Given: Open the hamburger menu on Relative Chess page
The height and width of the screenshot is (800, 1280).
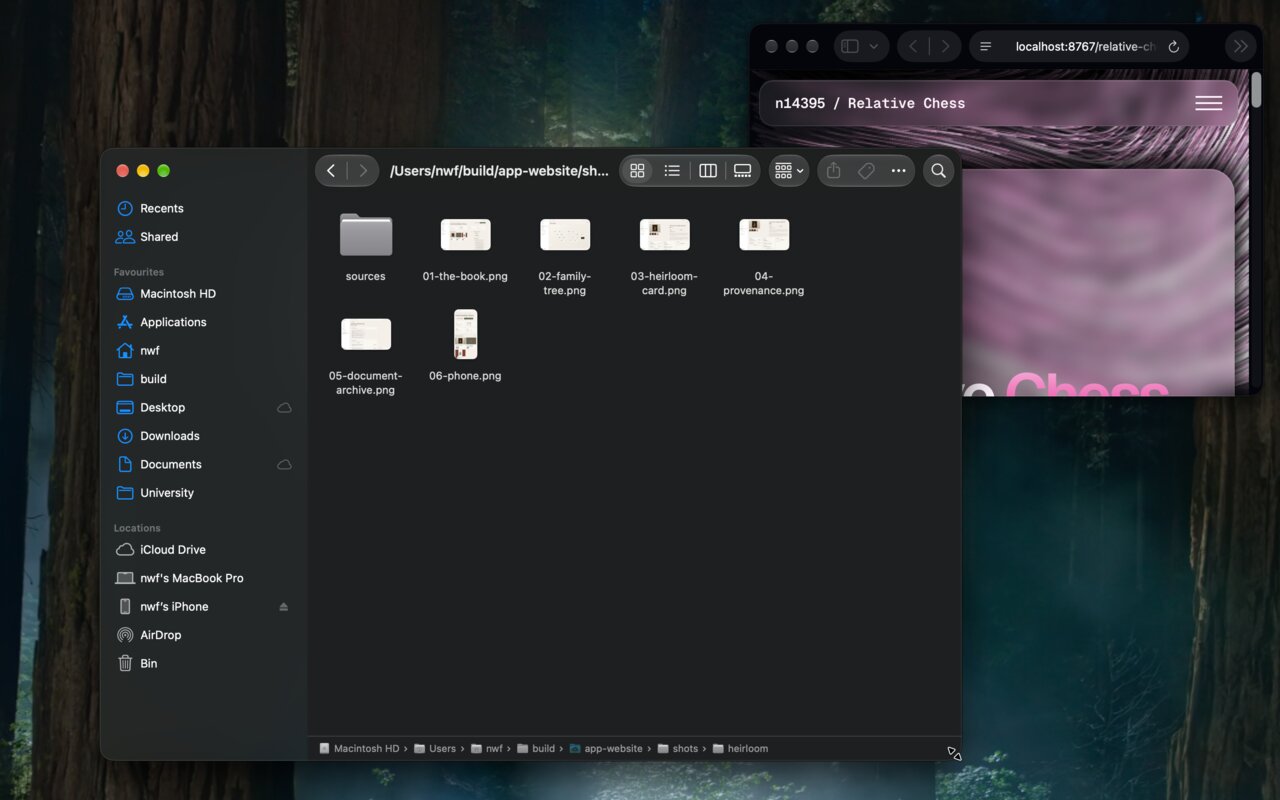Looking at the screenshot, I should [1209, 103].
